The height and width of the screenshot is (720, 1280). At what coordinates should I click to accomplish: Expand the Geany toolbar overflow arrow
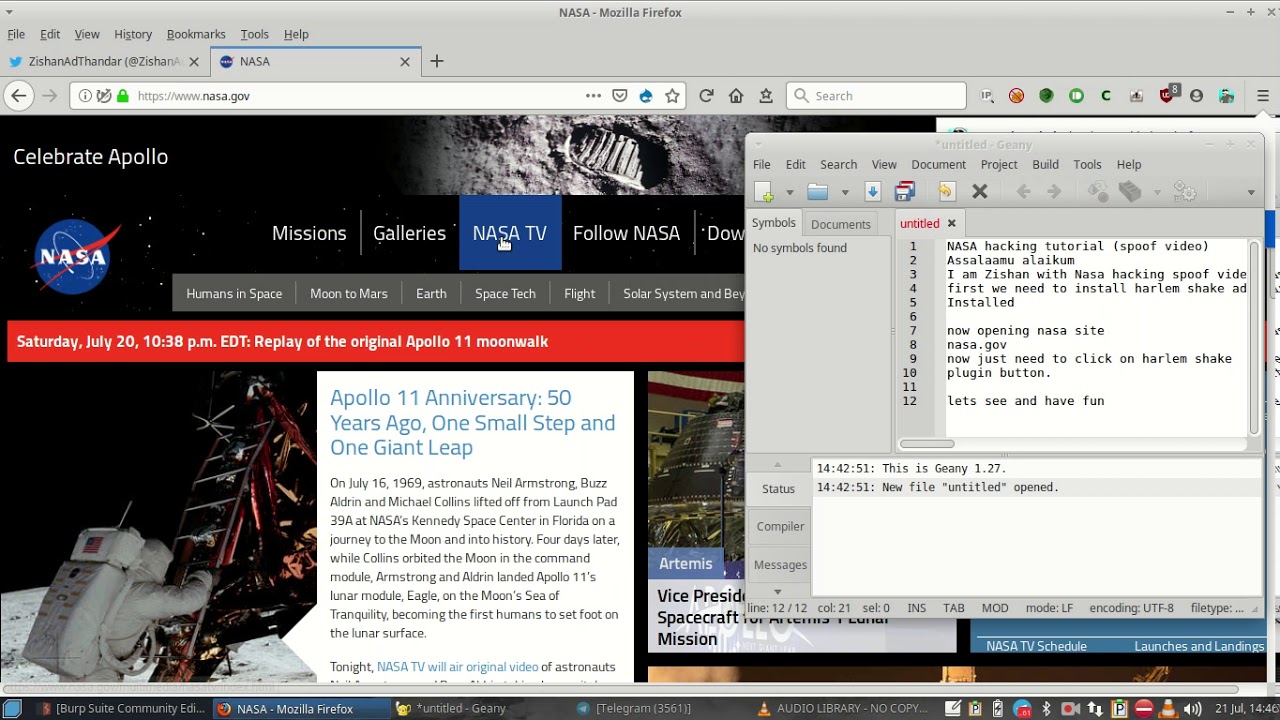(1251, 192)
